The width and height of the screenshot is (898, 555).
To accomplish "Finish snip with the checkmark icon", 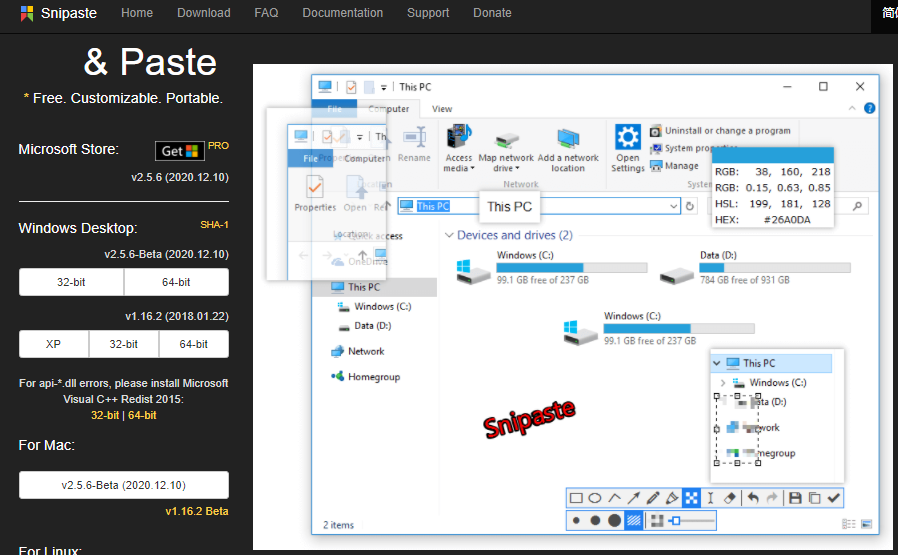I will pos(834,498).
